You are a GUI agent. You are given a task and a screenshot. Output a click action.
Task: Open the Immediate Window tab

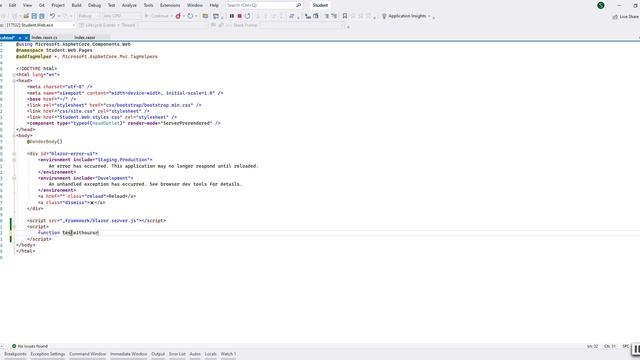click(x=129, y=354)
